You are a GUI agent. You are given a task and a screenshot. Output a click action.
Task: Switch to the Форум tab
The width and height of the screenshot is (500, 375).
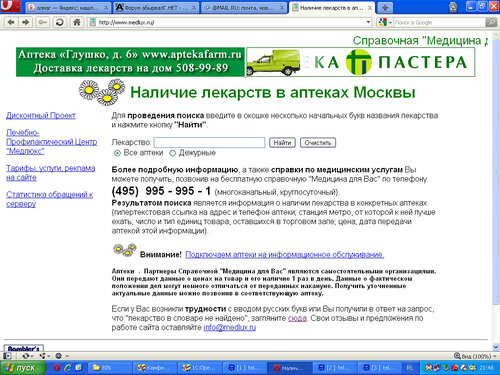pos(156,8)
